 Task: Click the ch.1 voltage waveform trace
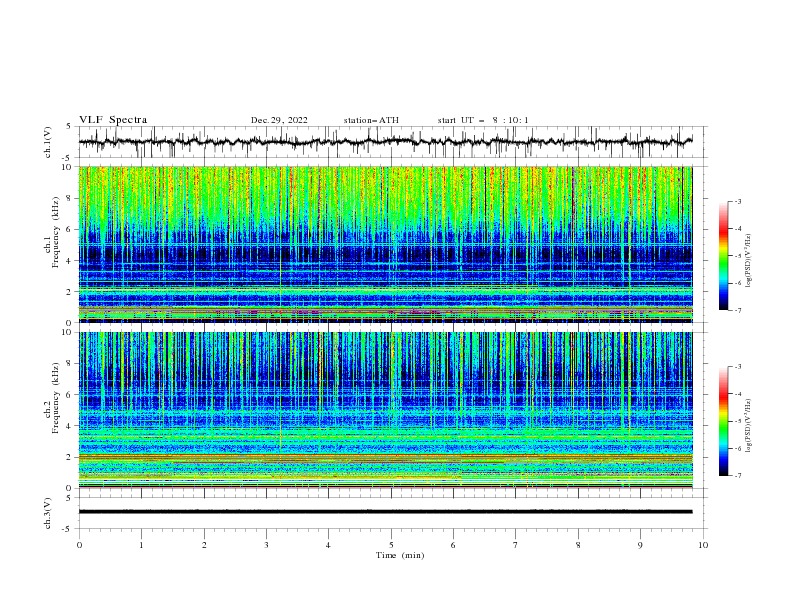[385, 142]
